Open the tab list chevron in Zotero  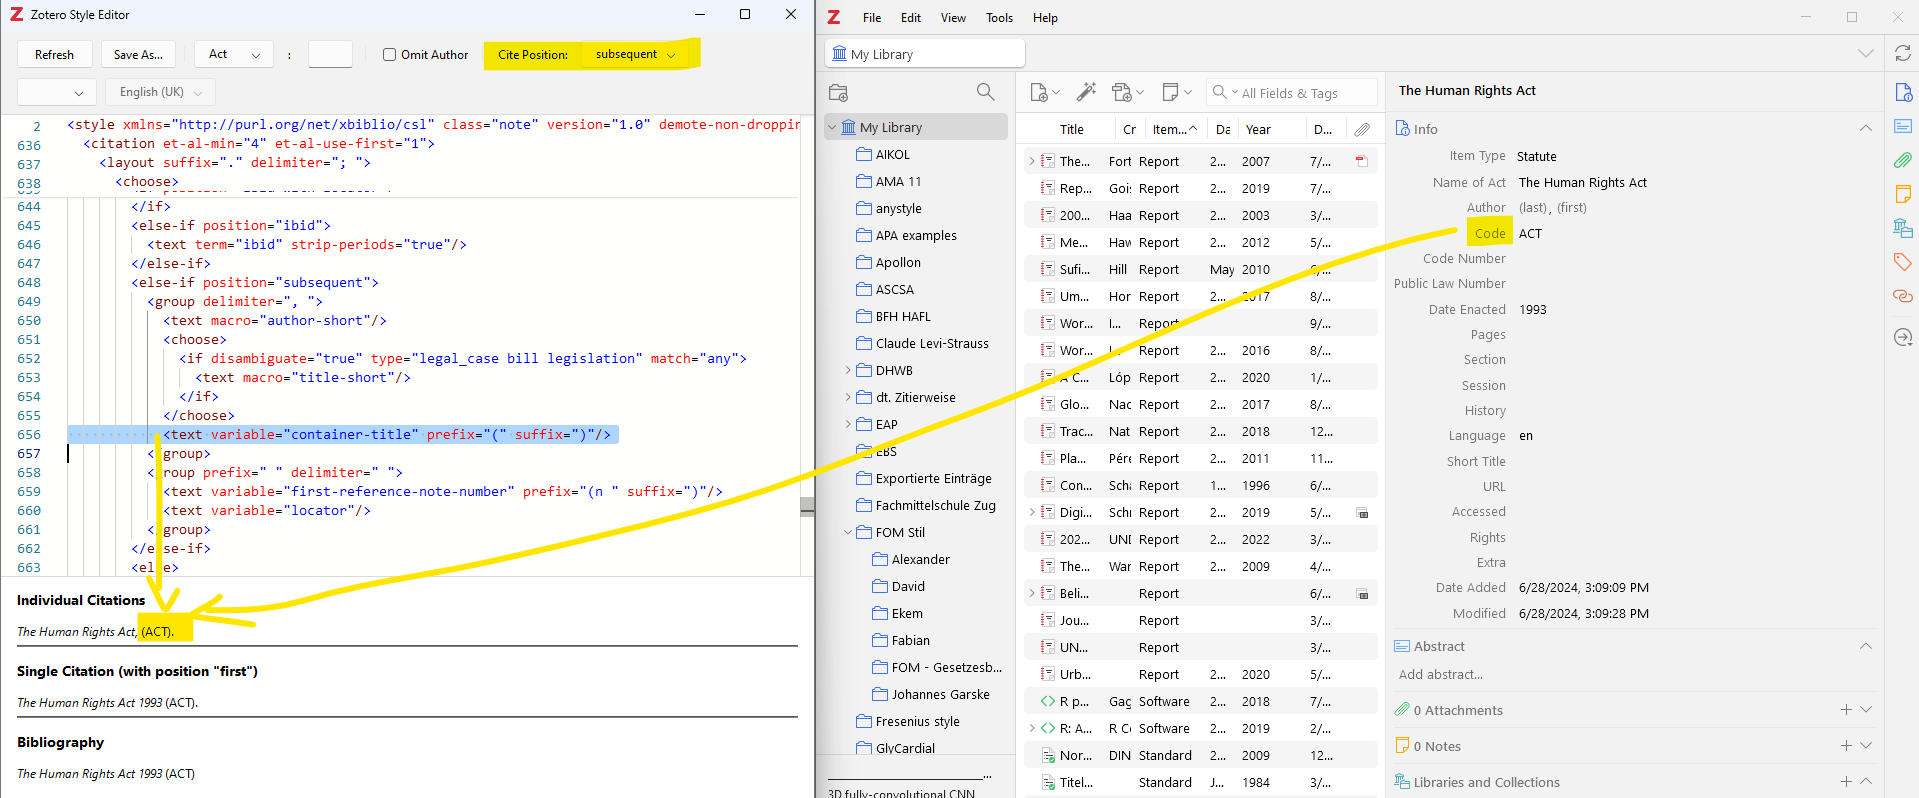[1866, 54]
